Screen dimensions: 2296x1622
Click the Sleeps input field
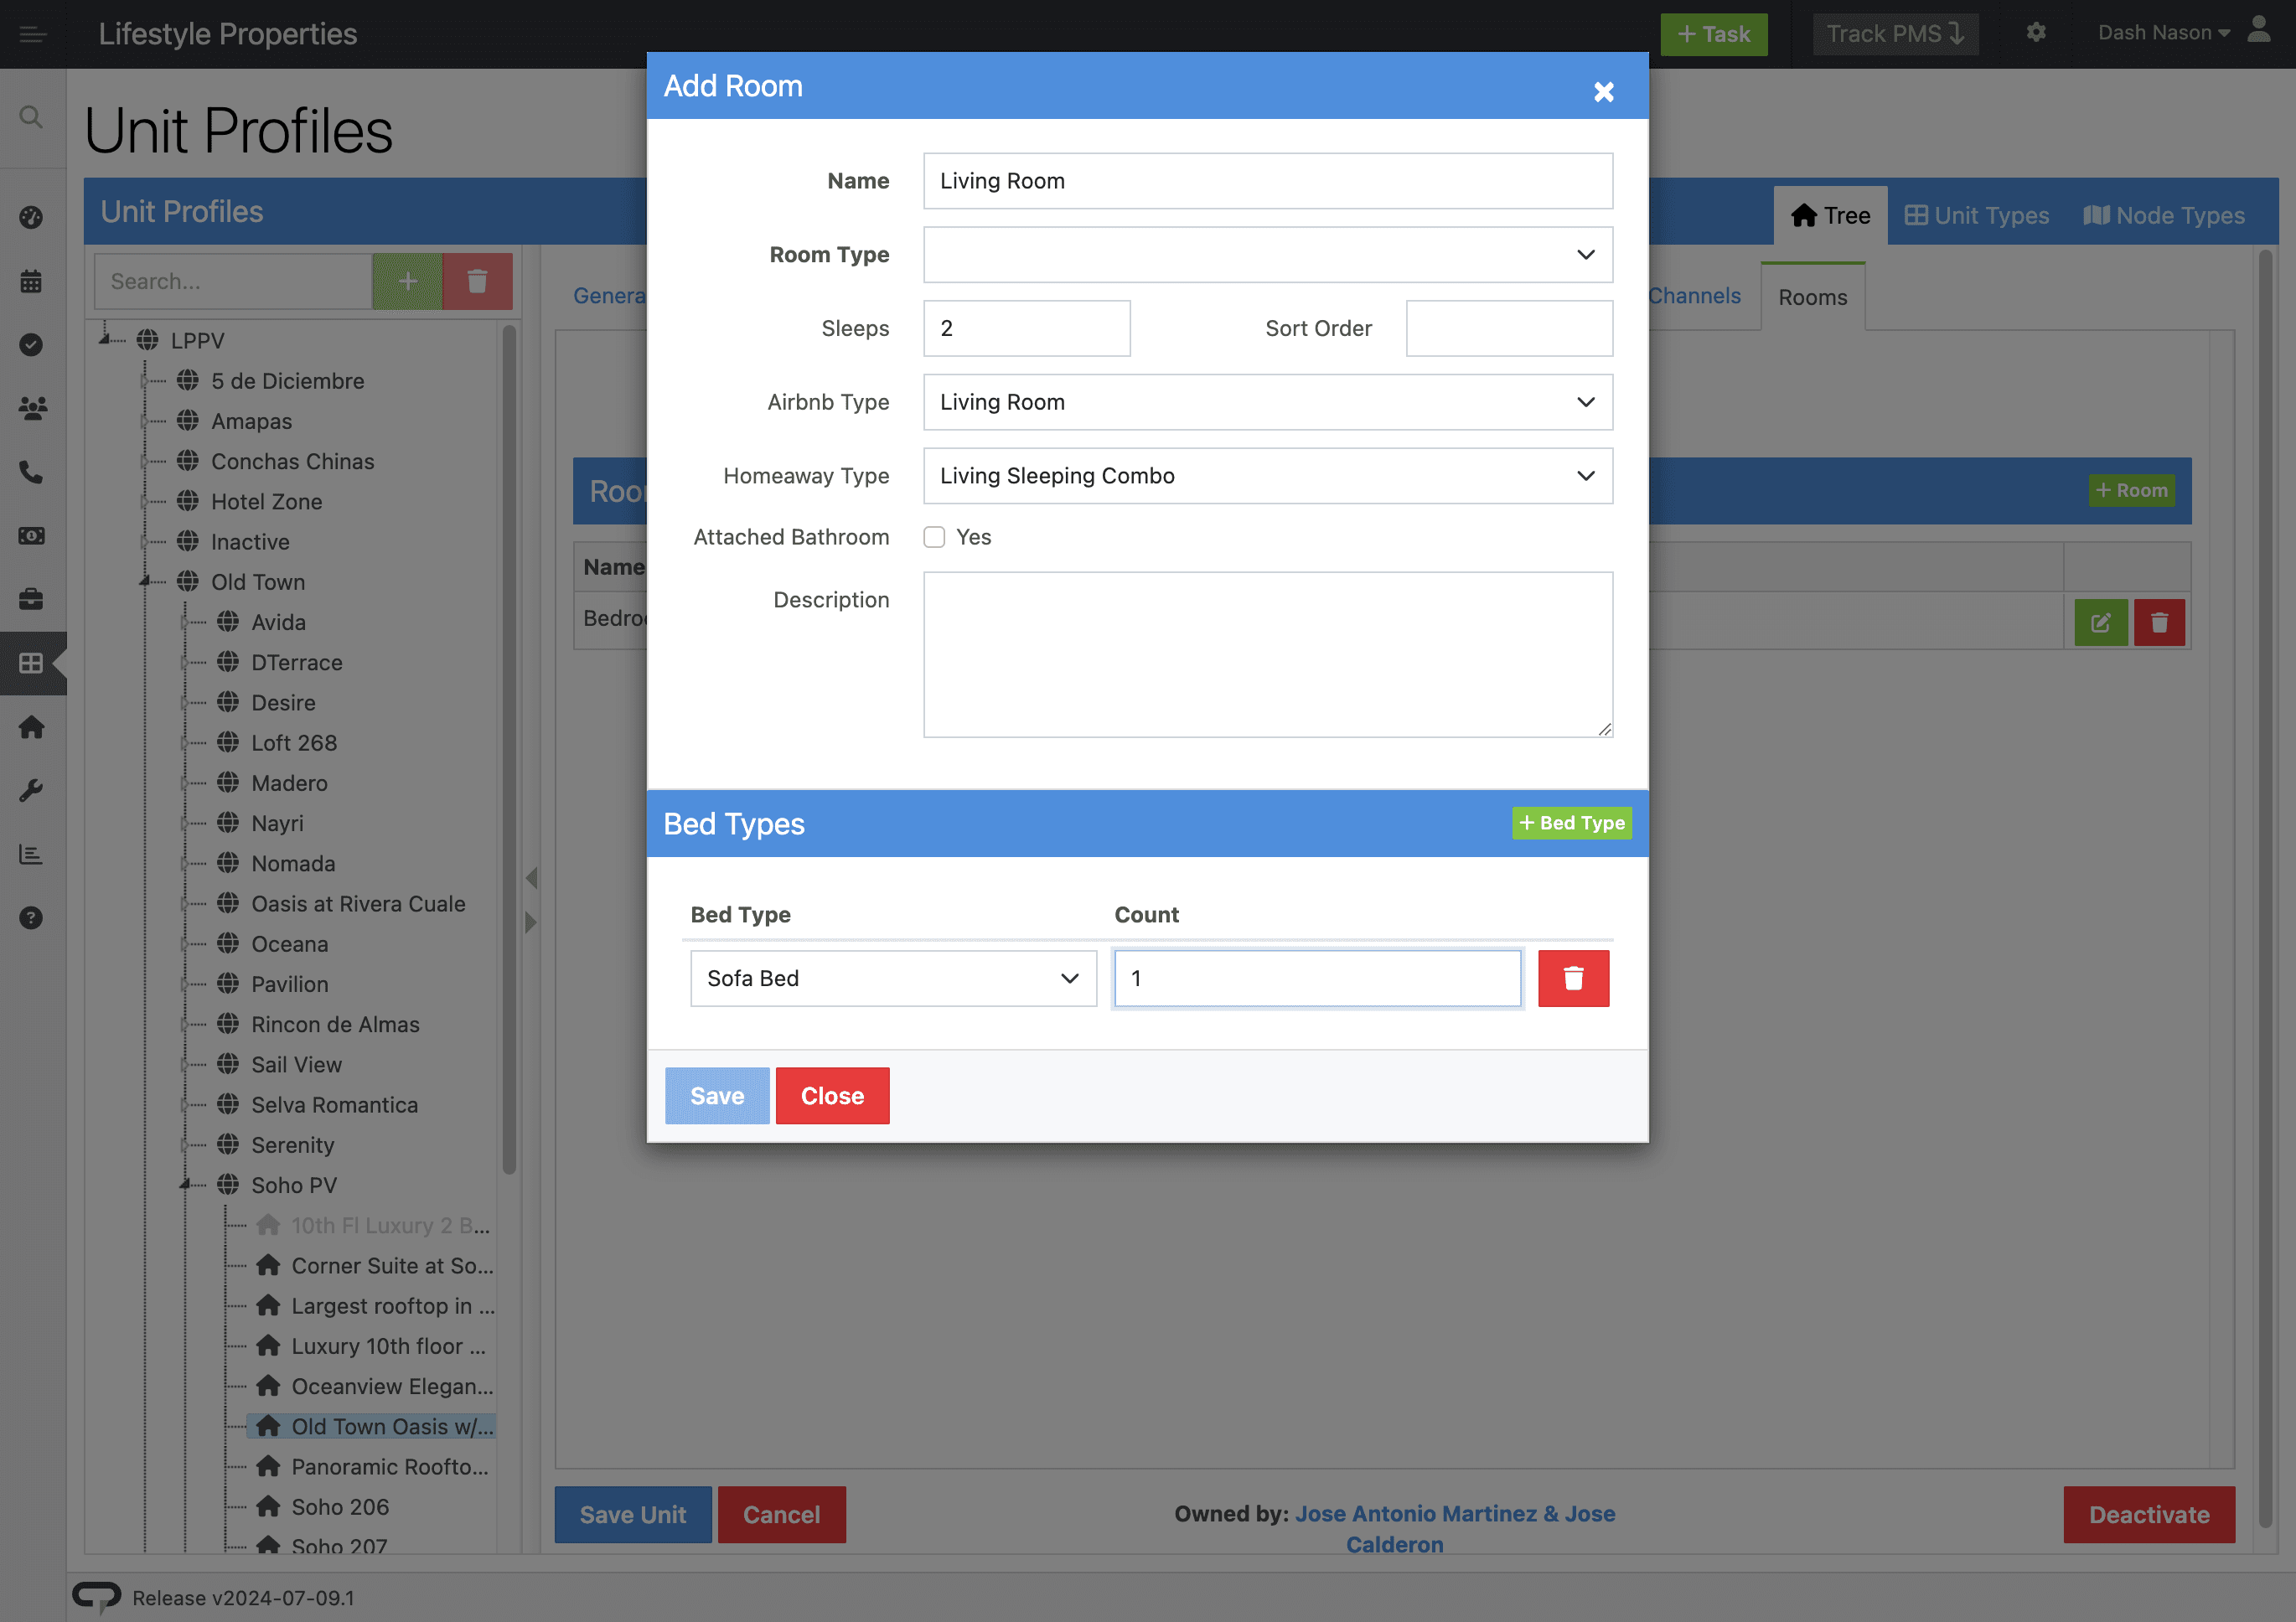[x=1026, y=328]
